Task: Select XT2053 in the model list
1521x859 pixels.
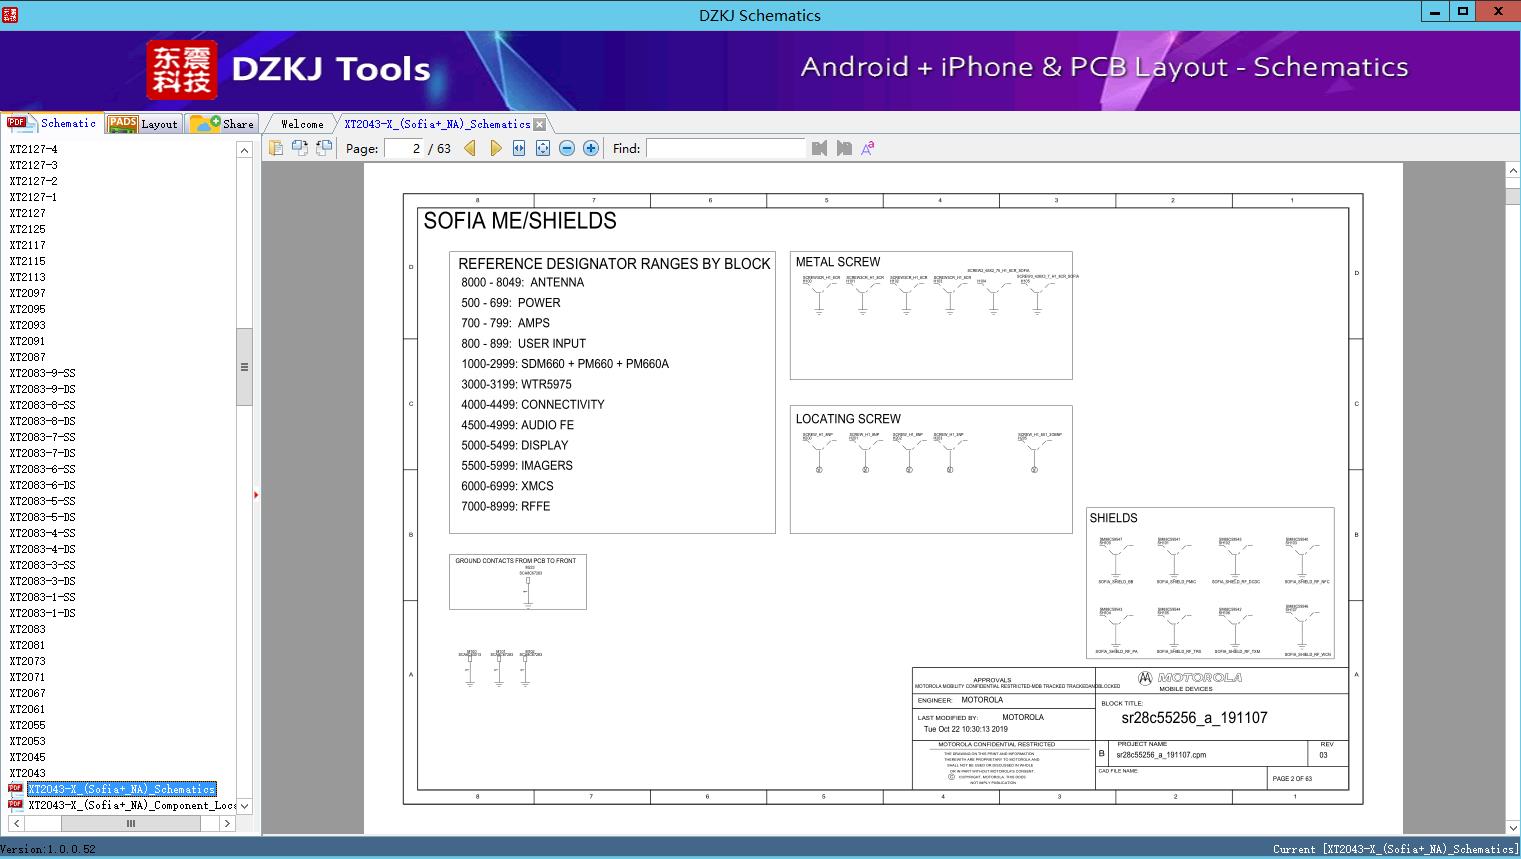Action: click(27, 741)
